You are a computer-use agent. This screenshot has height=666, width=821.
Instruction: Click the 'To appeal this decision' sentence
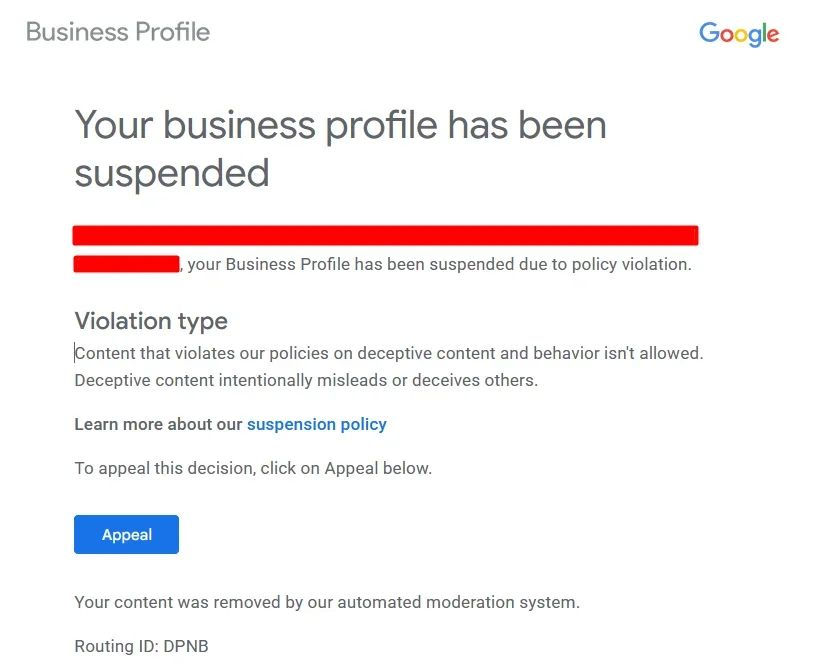point(253,468)
